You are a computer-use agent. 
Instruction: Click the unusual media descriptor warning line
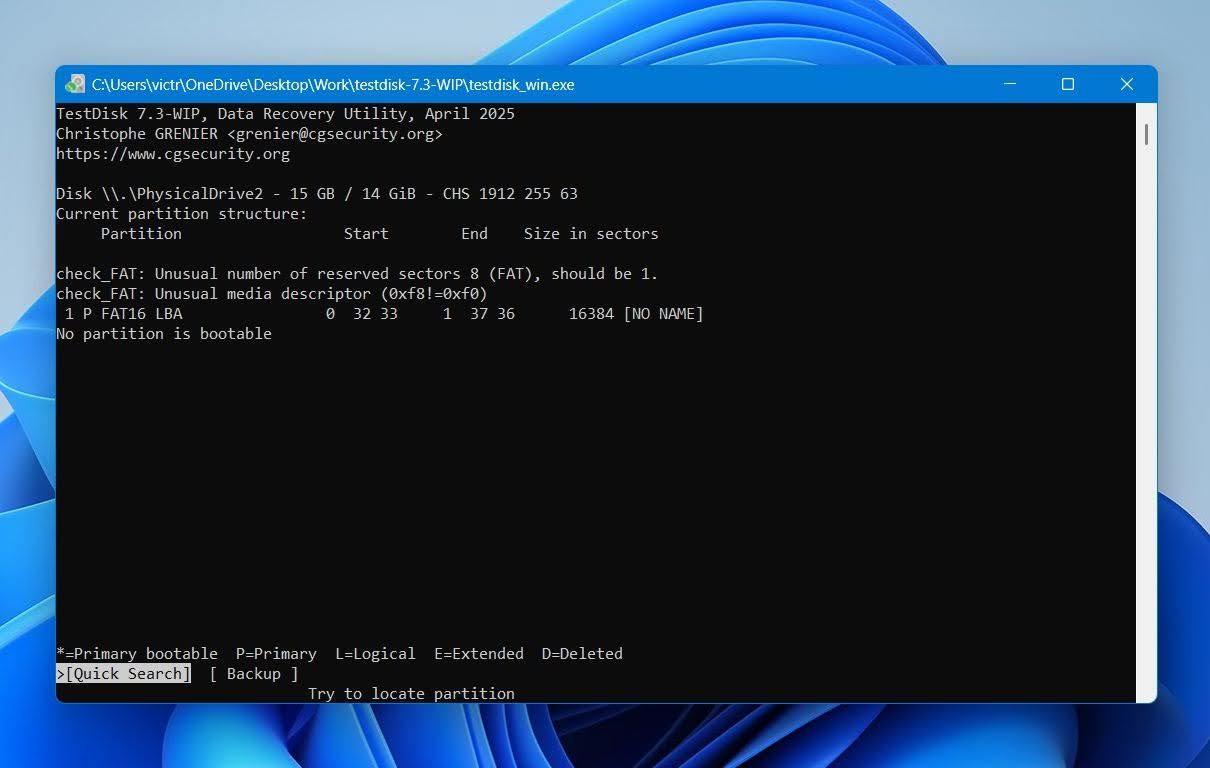(272, 294)
